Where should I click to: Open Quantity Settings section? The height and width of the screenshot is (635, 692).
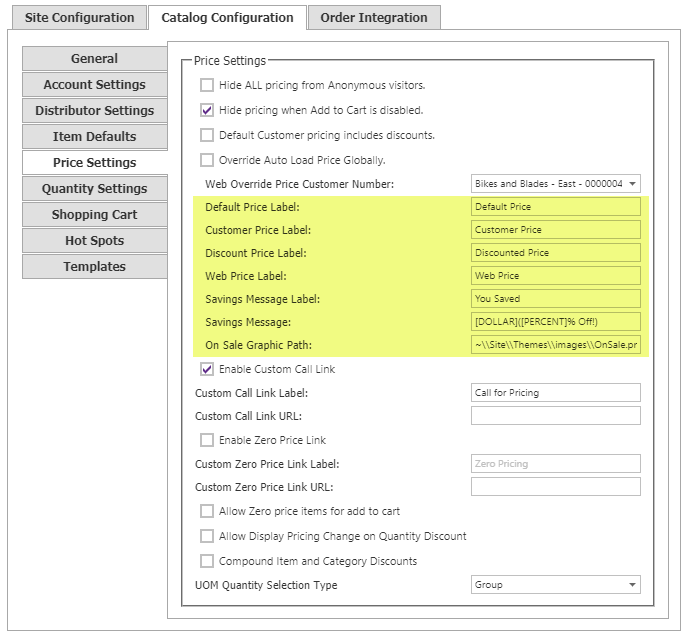94,189
